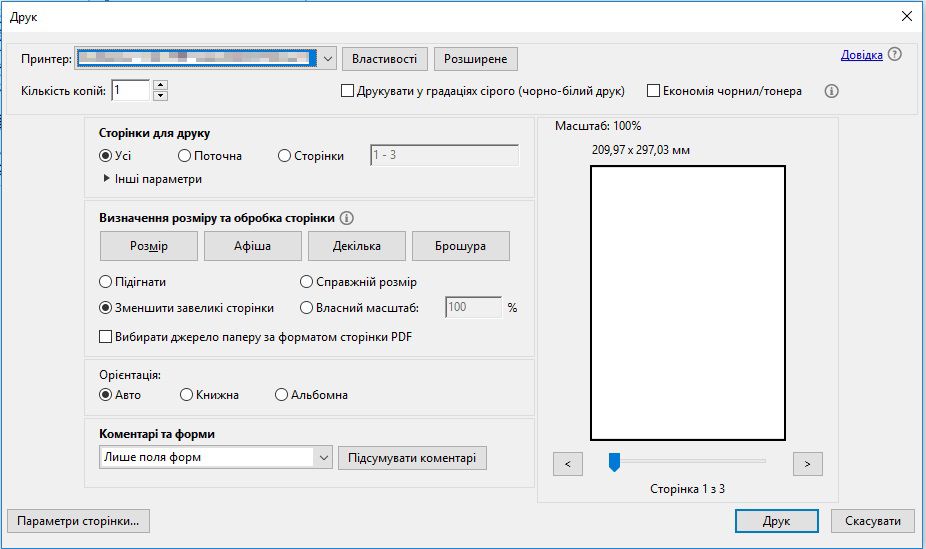This screenshot has width=926, height=549.
Task: Set orientation to Книжна
Action: 186,394
